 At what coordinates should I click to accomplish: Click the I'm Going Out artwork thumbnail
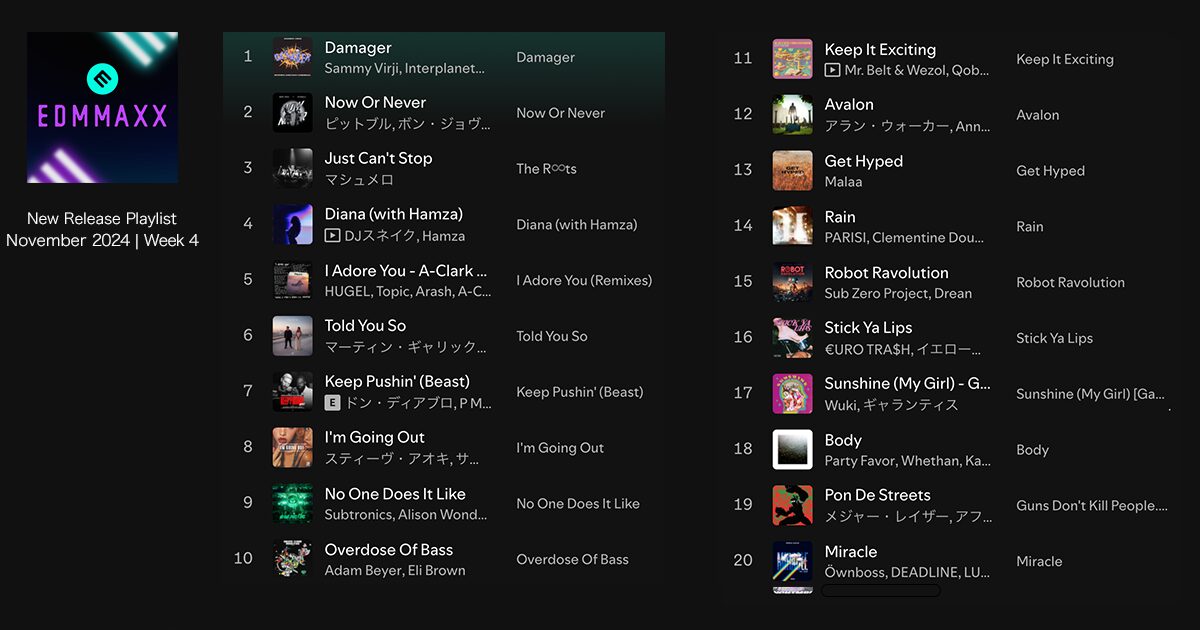292,448
